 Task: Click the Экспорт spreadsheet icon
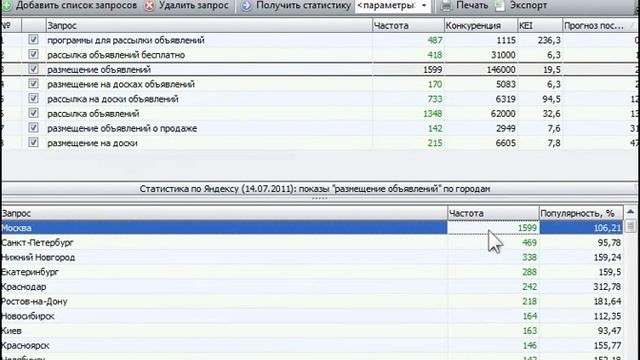point(500,6)
